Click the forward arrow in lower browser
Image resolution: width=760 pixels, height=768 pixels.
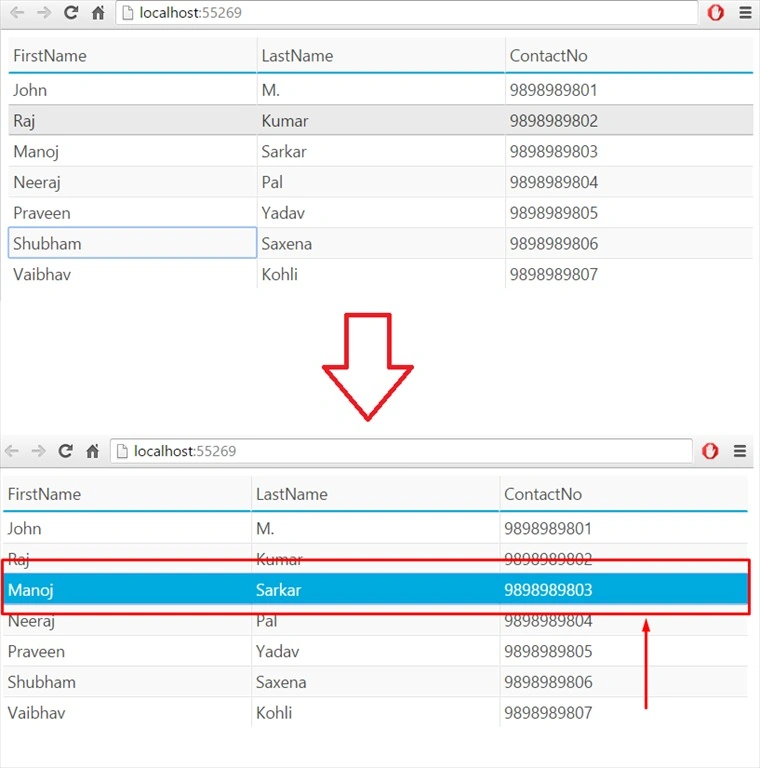click(x=38, y=451)
